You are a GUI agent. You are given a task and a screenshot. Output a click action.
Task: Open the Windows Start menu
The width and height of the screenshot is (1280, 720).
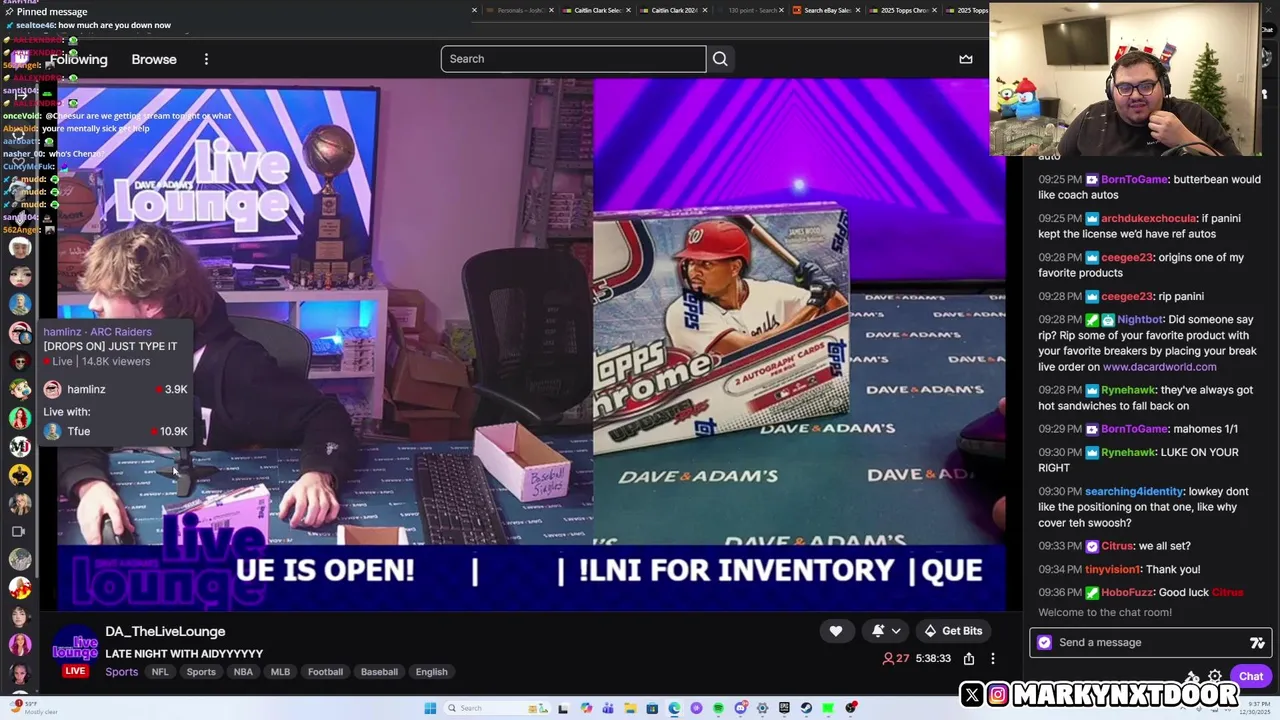coord(430,708)
